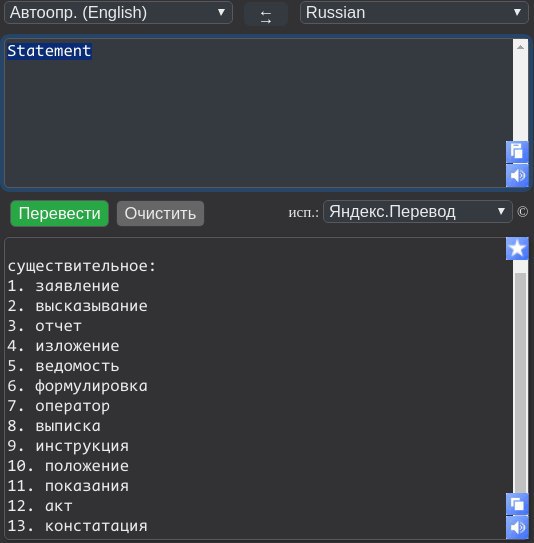Viewport: 534px width, 543px height.
Task: Click translation 3. отчет
Action: click(x=45, y=326)
